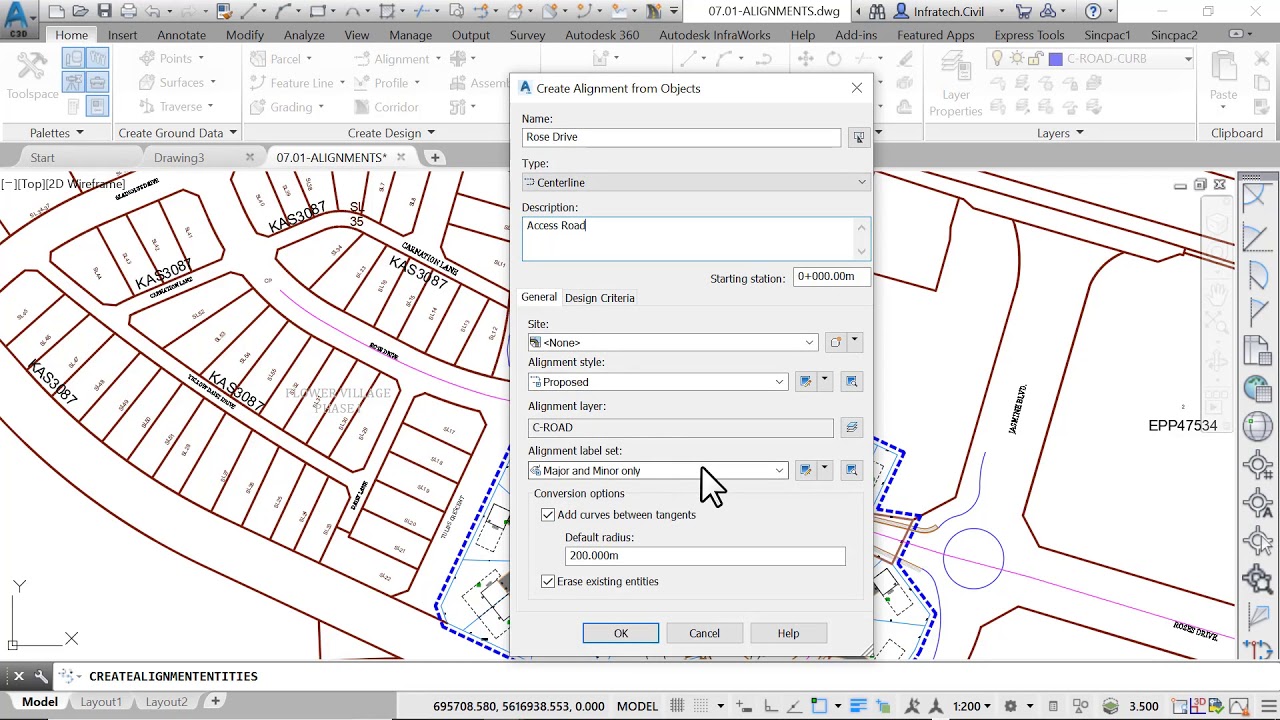Open the Analyze ribbon tab
1280x720 pixels.
click(x=304, y=35)
